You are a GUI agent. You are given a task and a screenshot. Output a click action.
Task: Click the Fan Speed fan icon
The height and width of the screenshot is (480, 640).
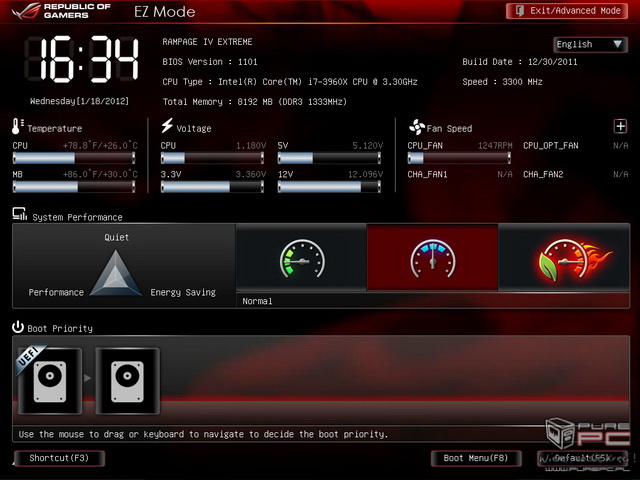click(x=417, y=127)
